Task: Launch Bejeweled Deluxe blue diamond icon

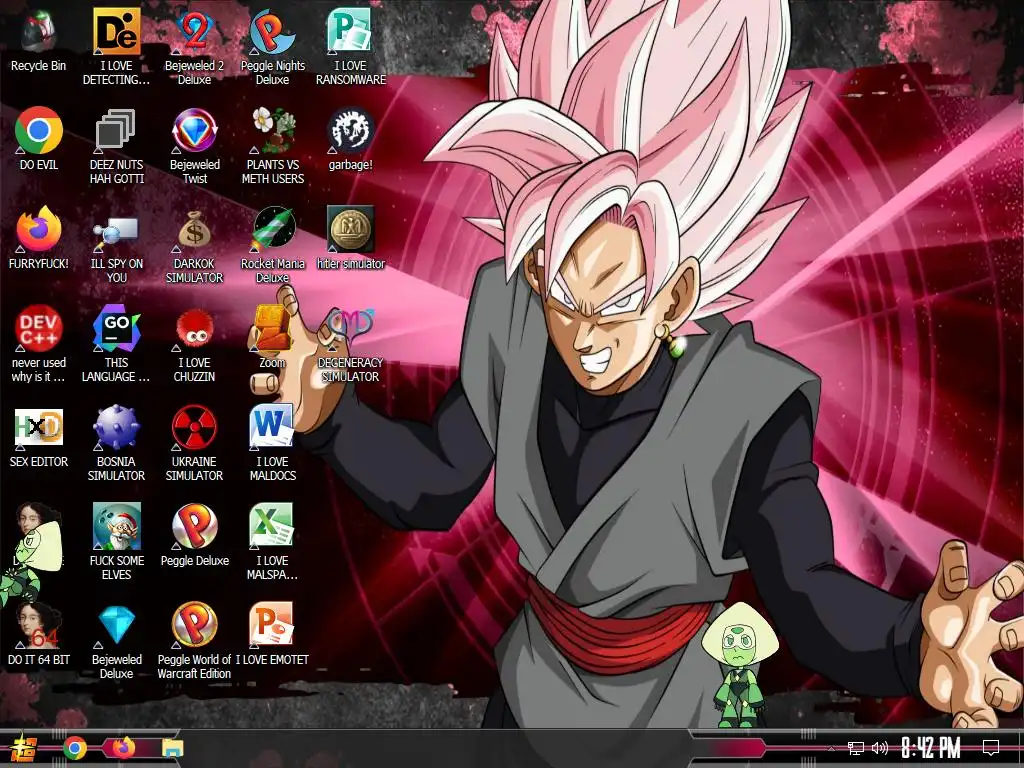Action: point(116,641)
